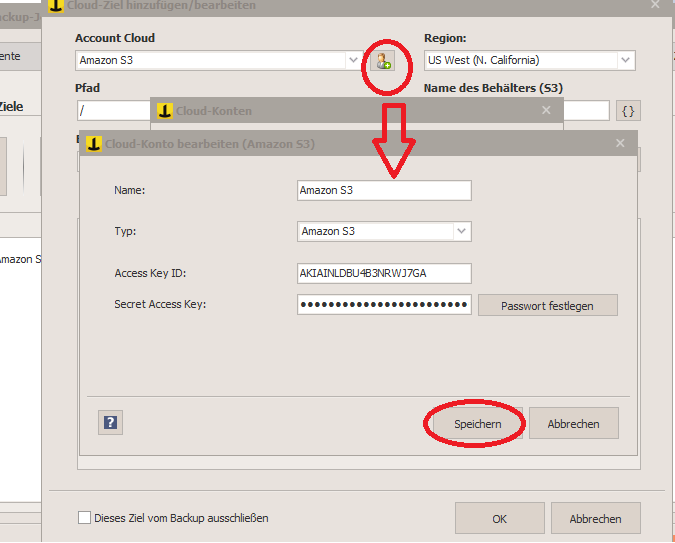Click the 'Name des Behälters (S3)' label
This screenshot has height=543, width=675.
click(x=493, y=88)
